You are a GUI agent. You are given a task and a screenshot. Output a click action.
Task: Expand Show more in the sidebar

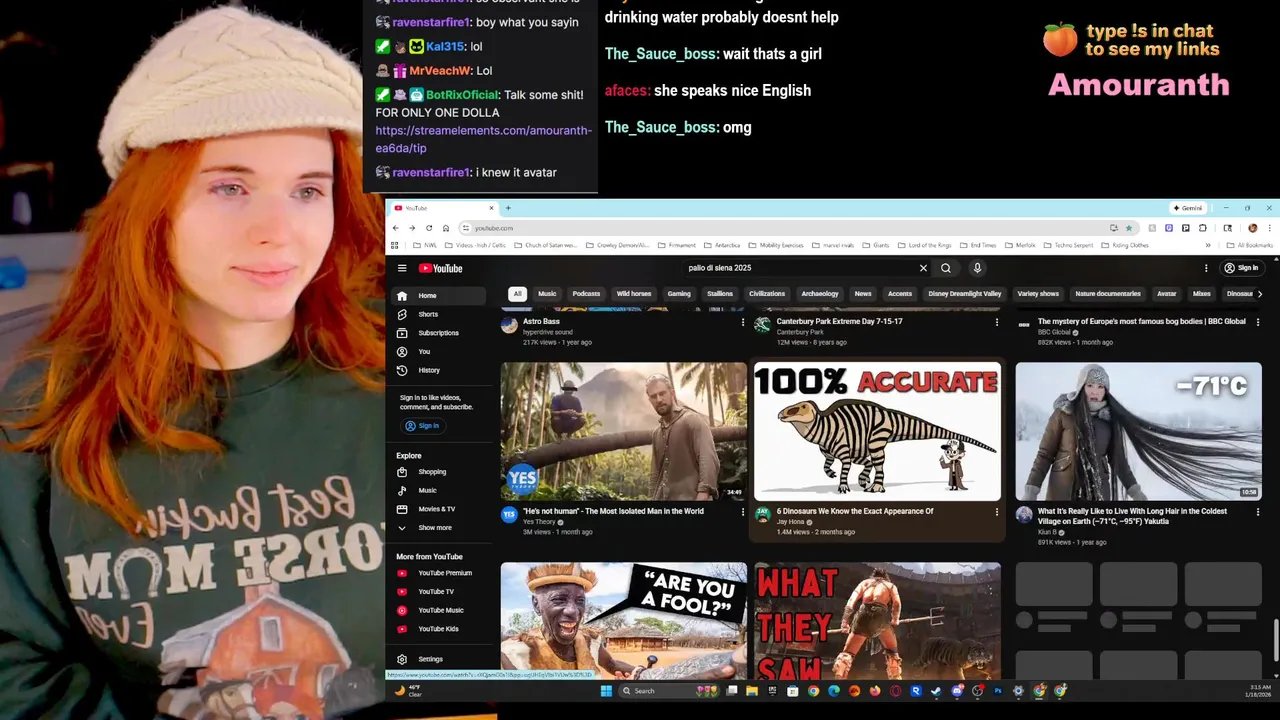point(437,527)
